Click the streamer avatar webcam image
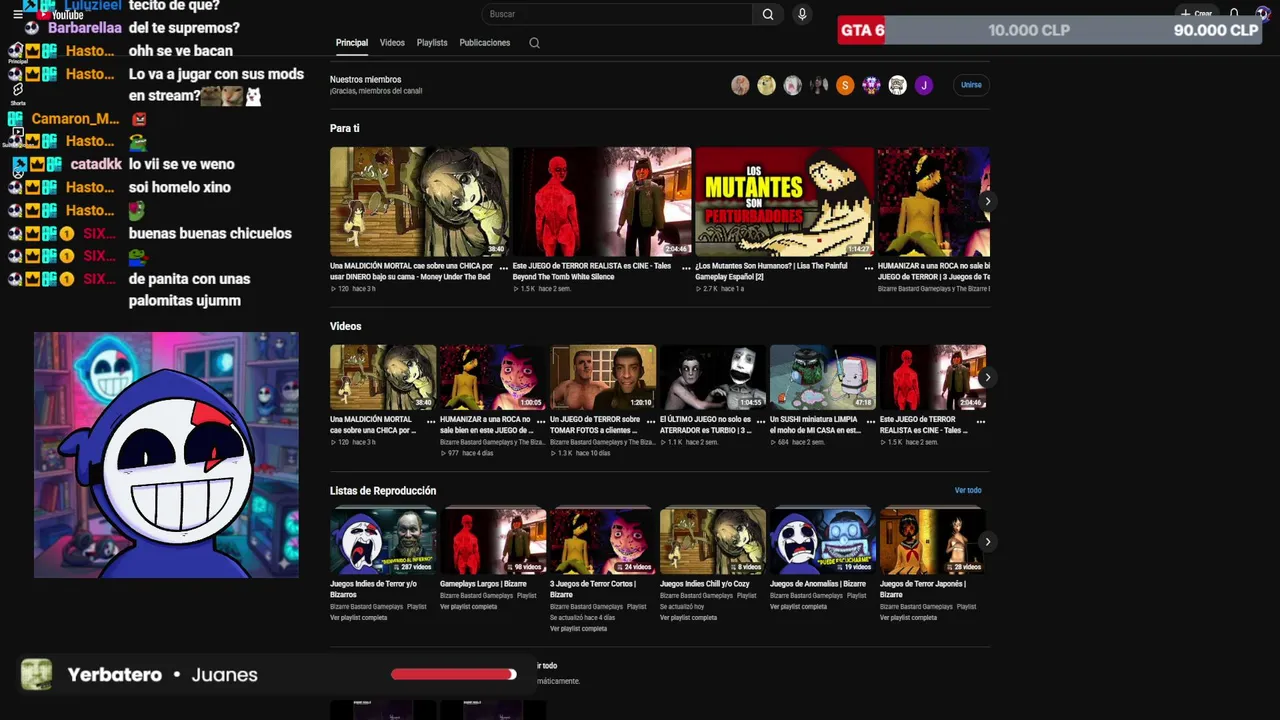This screenshot has height=720, width=1280. click(166, 455)
